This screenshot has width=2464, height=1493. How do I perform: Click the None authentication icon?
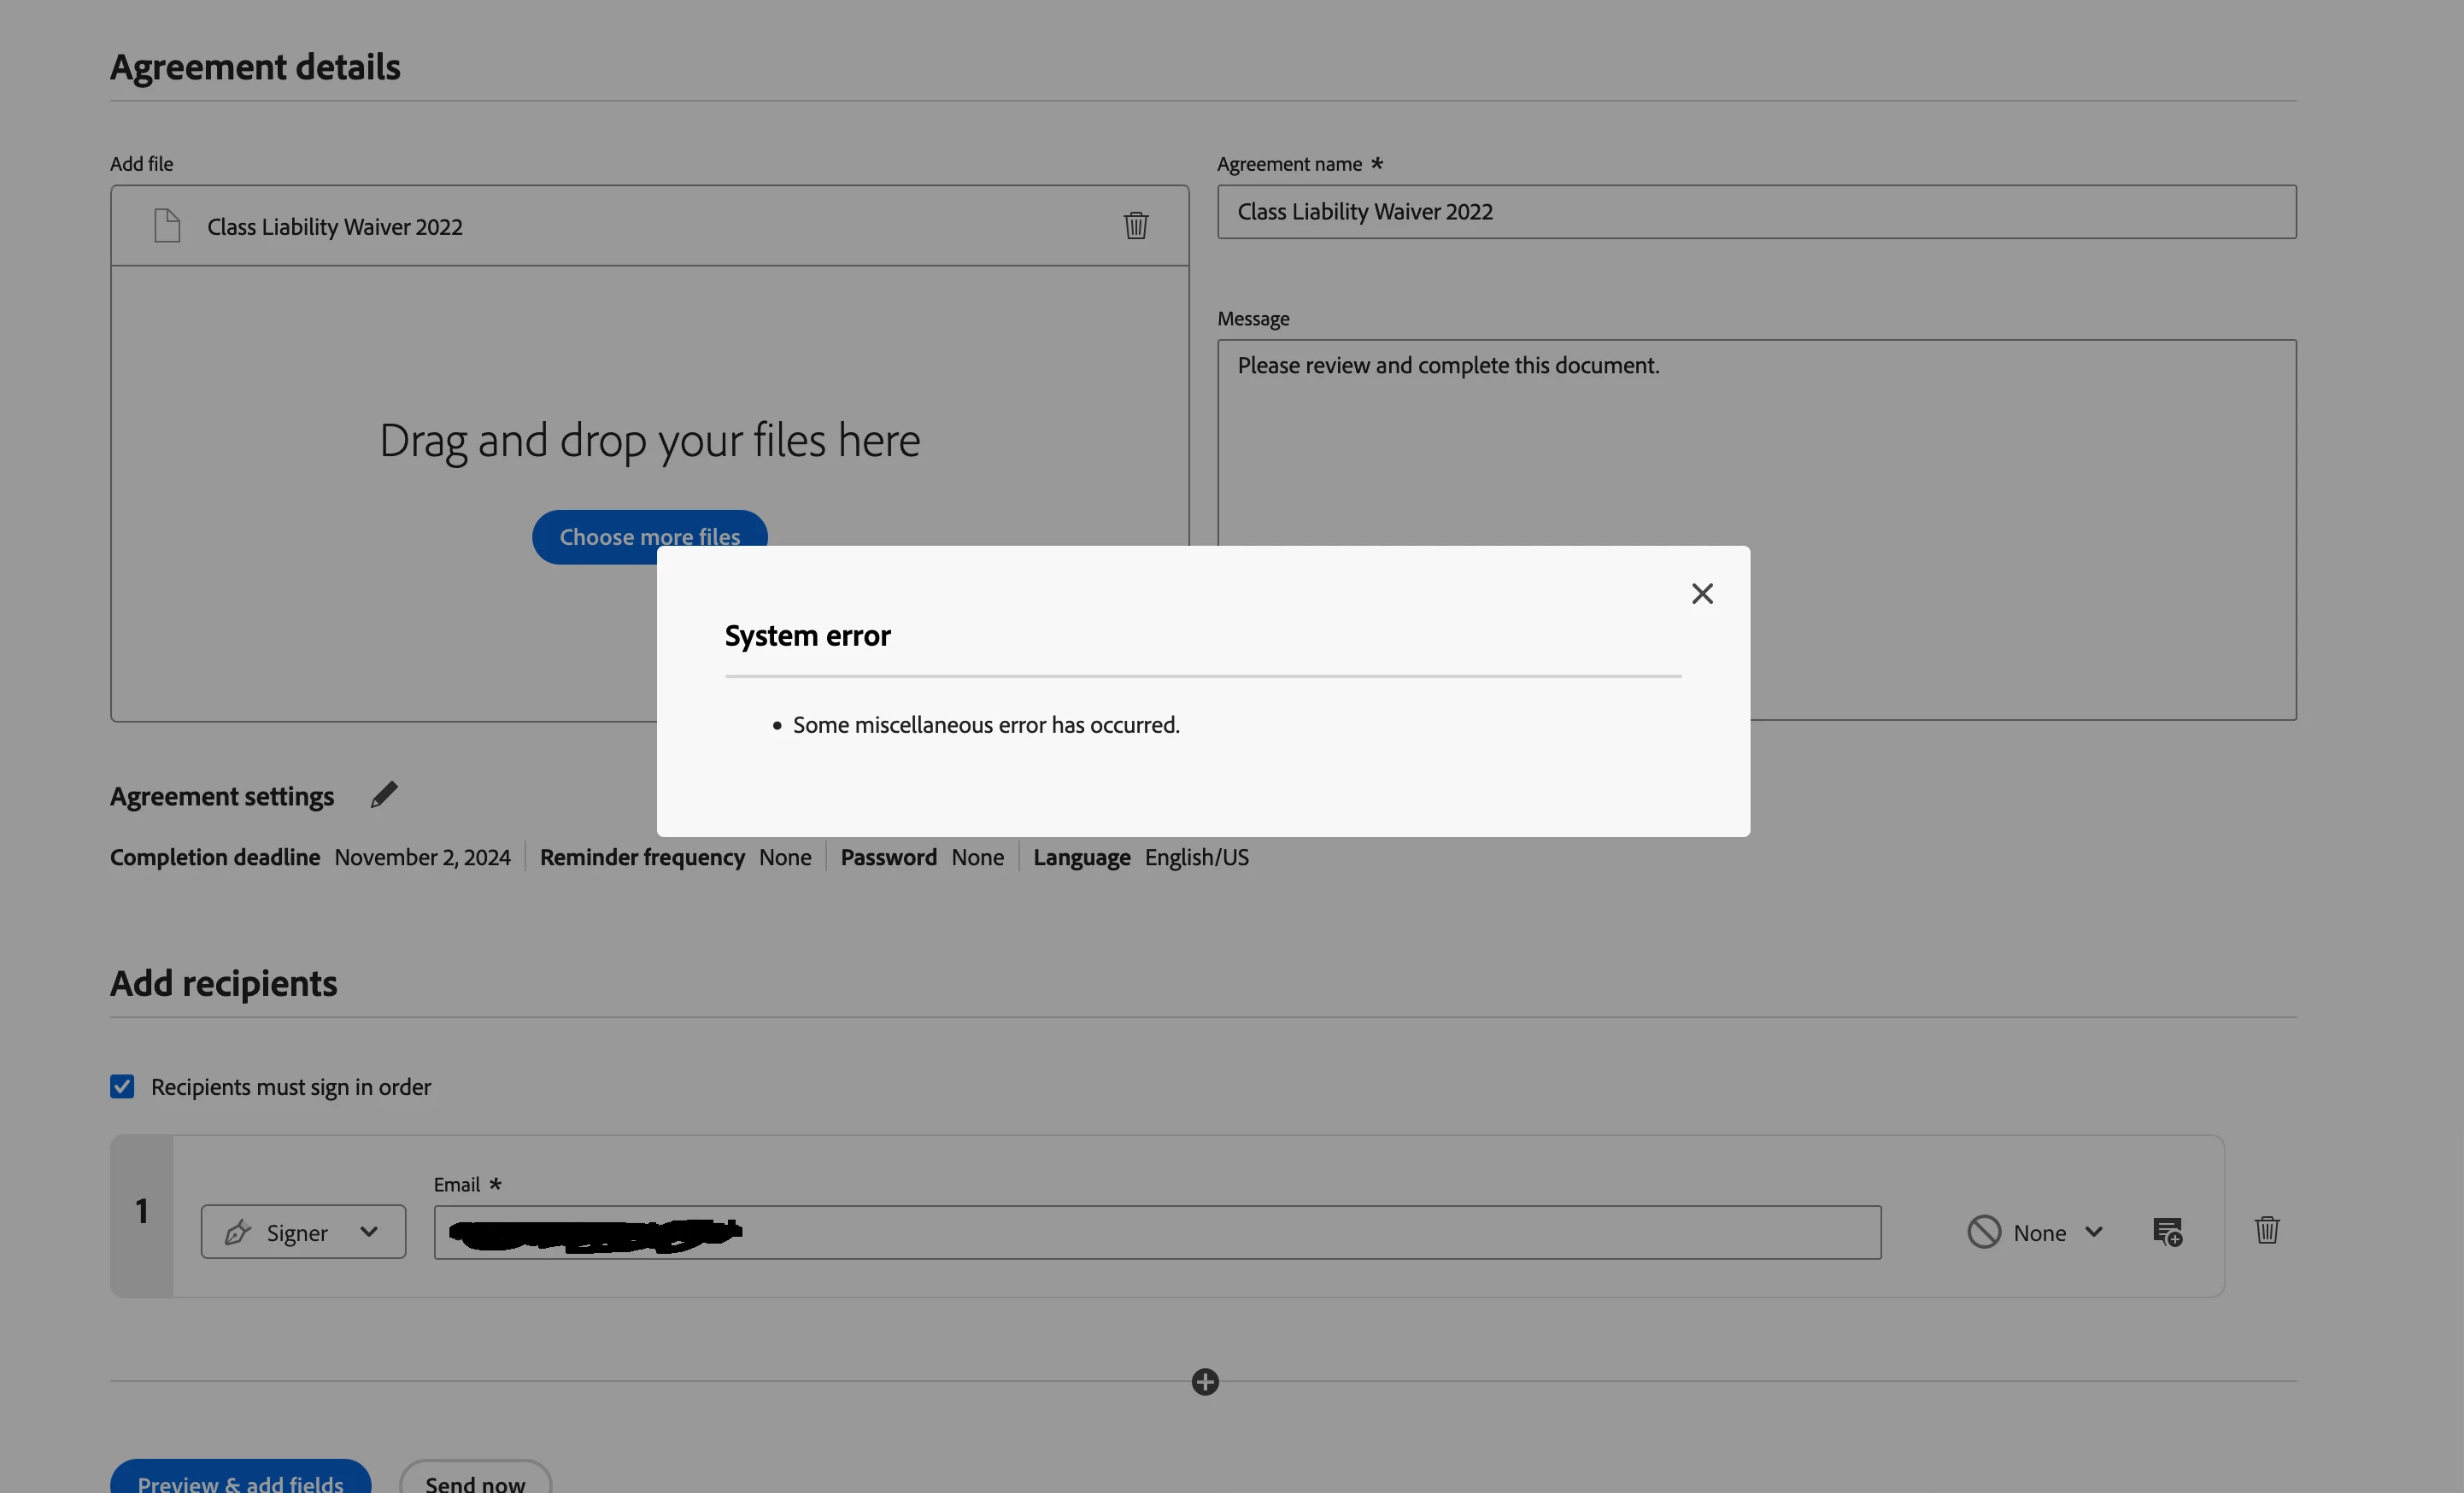(1984, 1232)
